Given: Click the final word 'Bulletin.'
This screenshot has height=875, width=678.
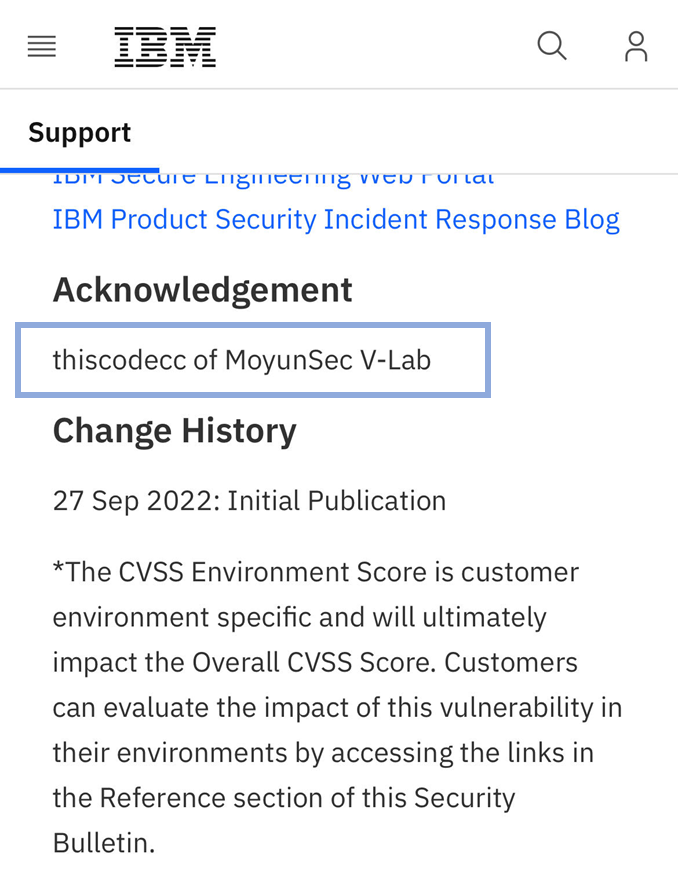Looking at the screenshot, I should click(104, 842).
